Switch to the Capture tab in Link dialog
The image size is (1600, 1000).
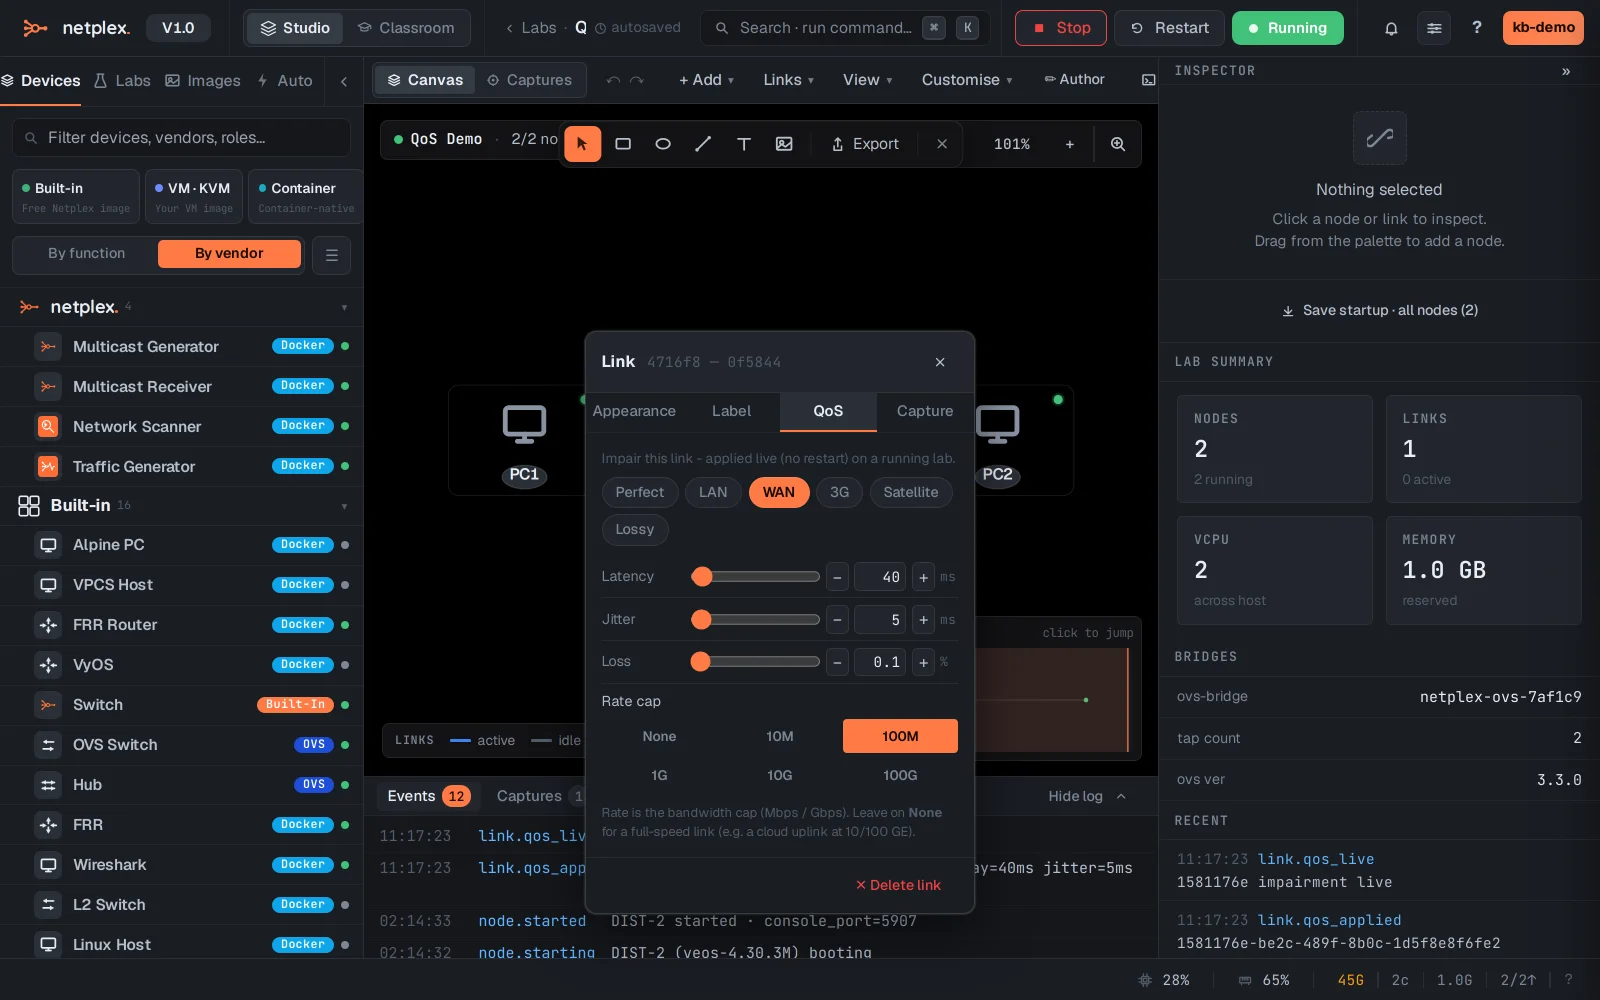(925, 411)
